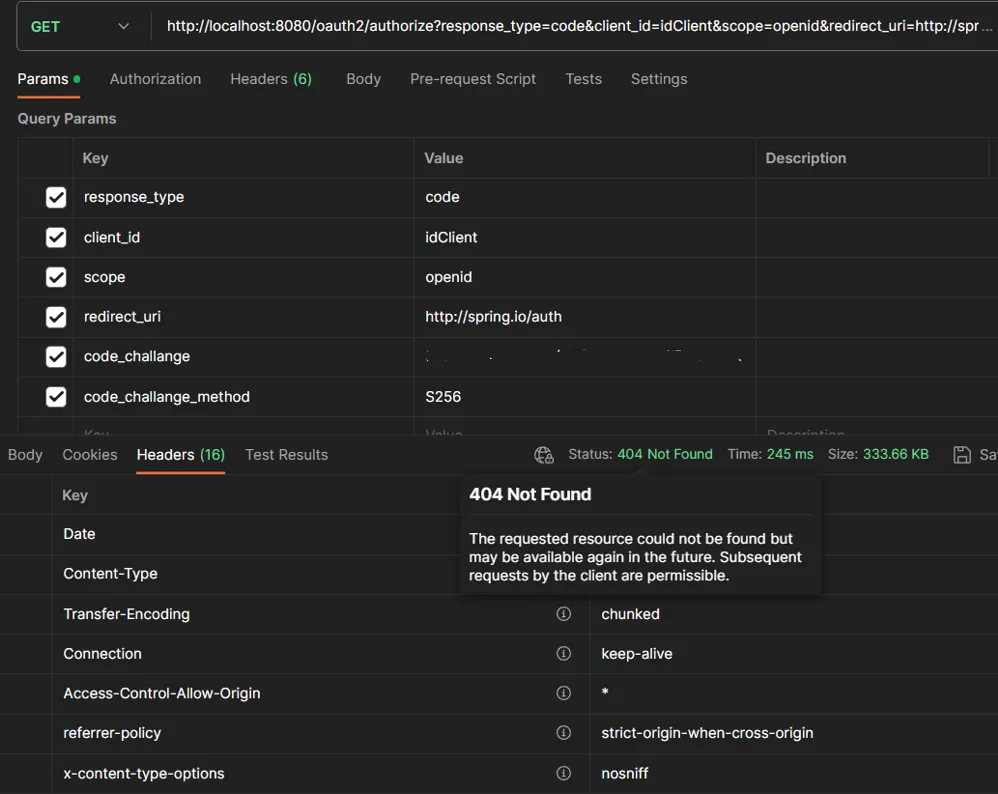The width and height of the screenshot is (998, 794).
Task: Uncheck the client_id parameter checkbox
Action: (56, 237)
